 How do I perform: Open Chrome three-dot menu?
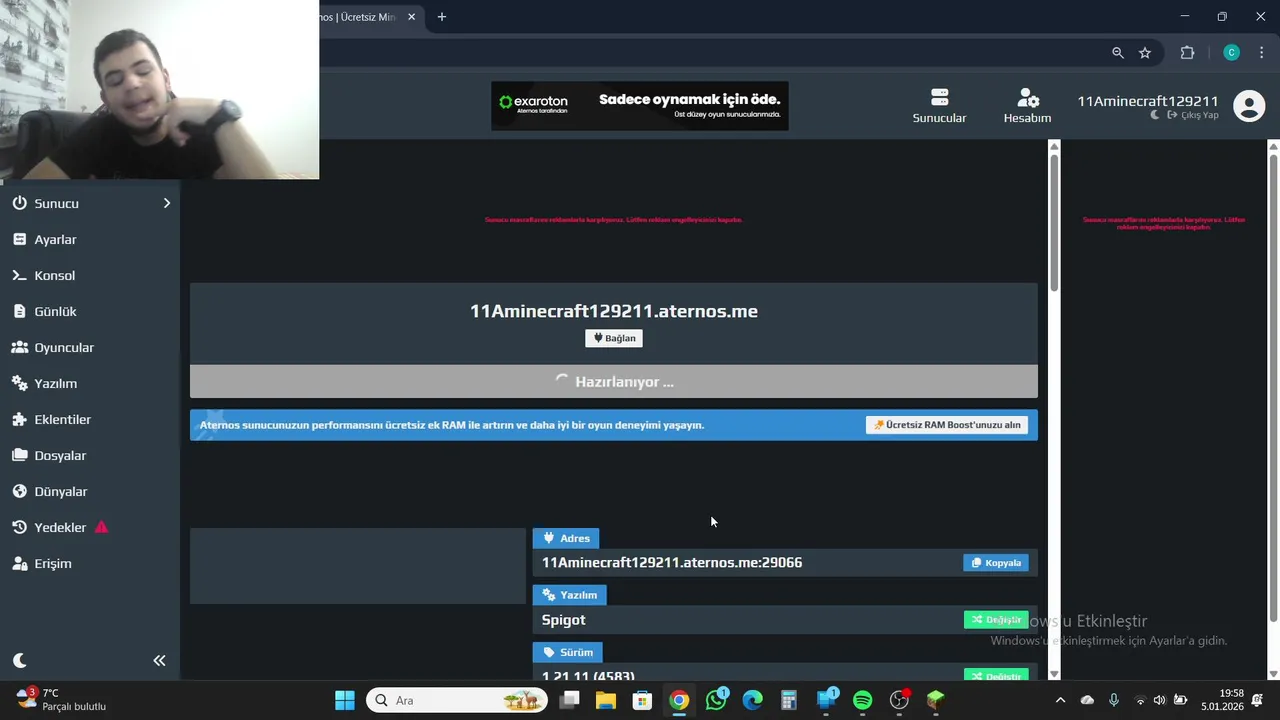tap(1261, 53)
